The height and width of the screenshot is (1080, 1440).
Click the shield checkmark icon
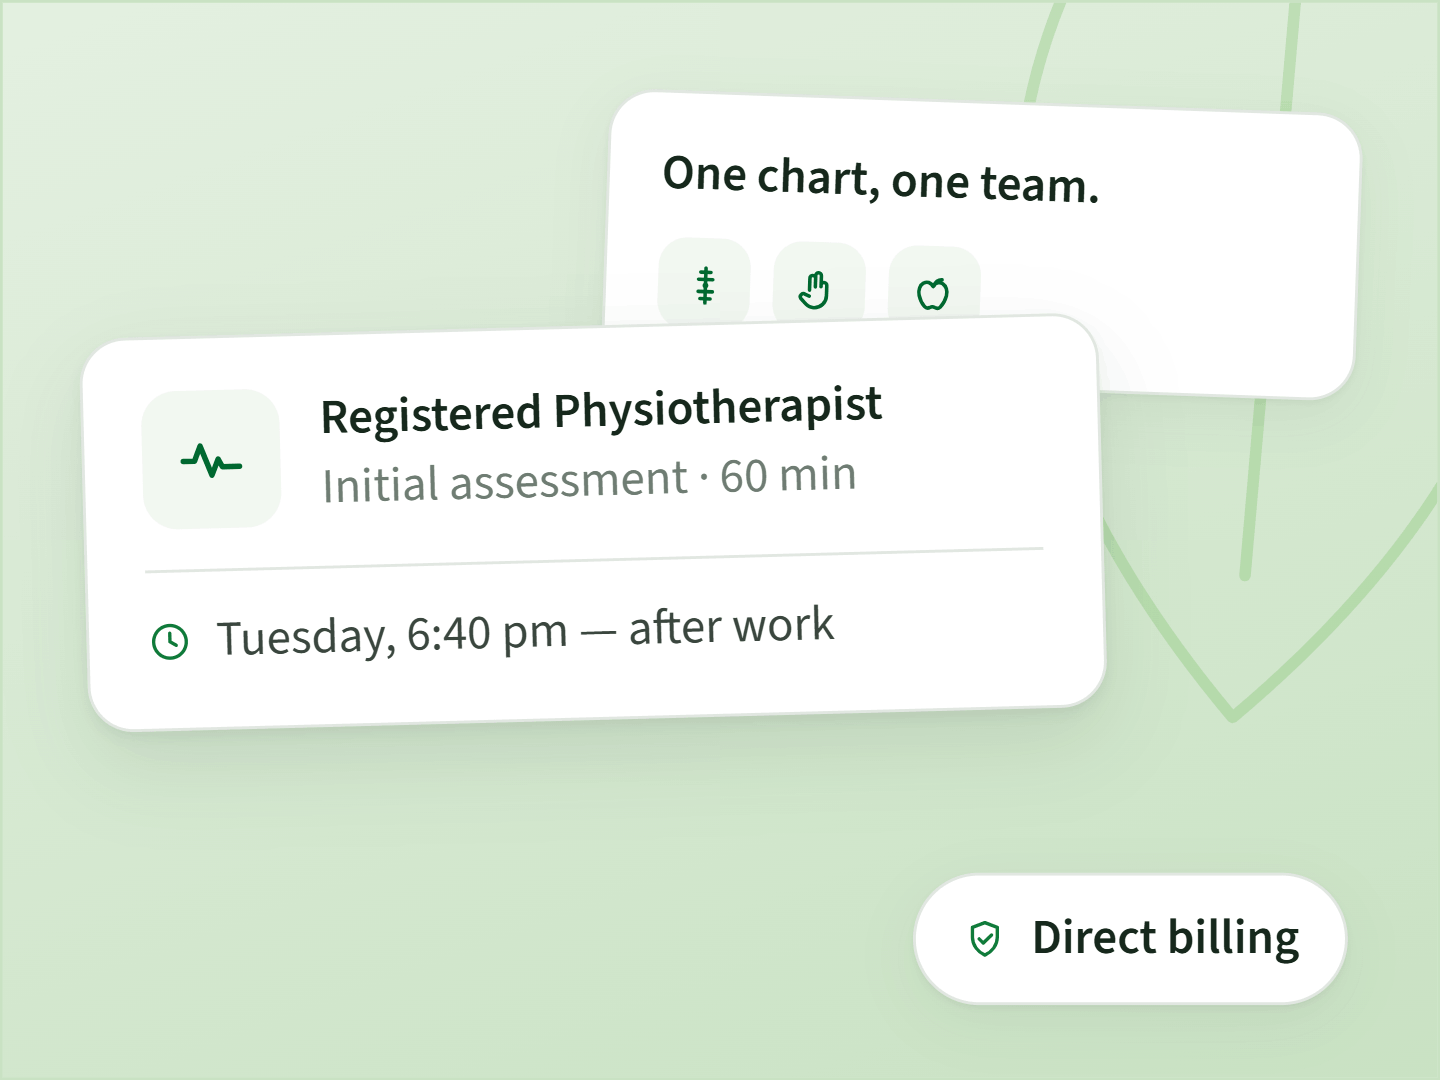click(x=985, y=939)
